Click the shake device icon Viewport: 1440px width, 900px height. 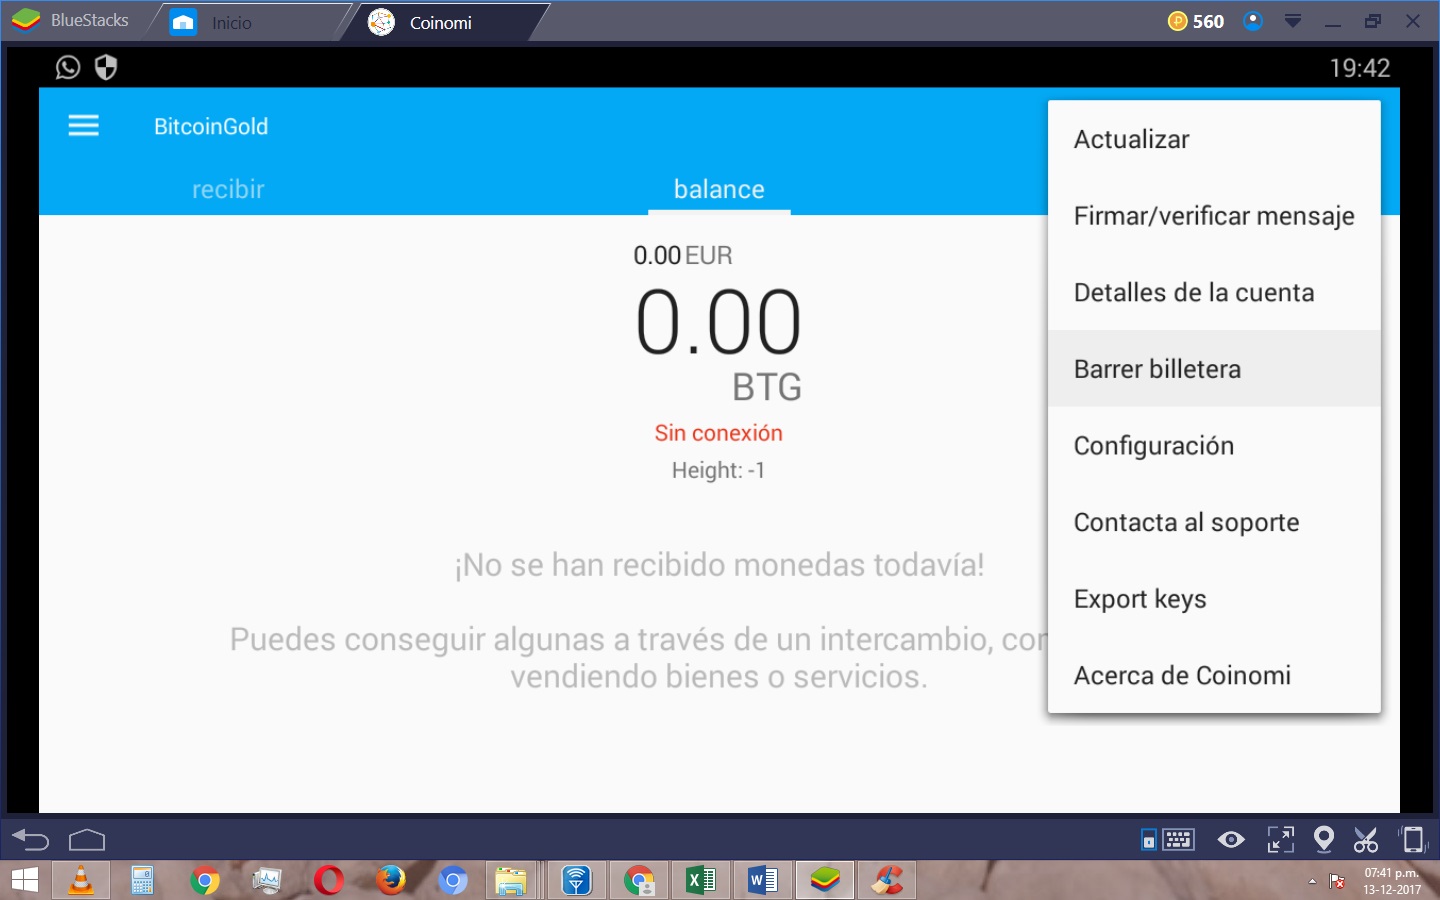coord(1412,839)
